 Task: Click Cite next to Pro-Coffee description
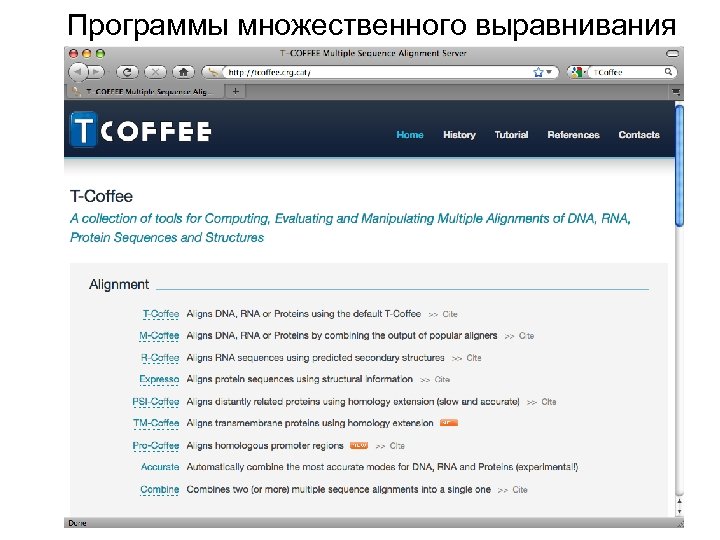[x=397, y=445]
